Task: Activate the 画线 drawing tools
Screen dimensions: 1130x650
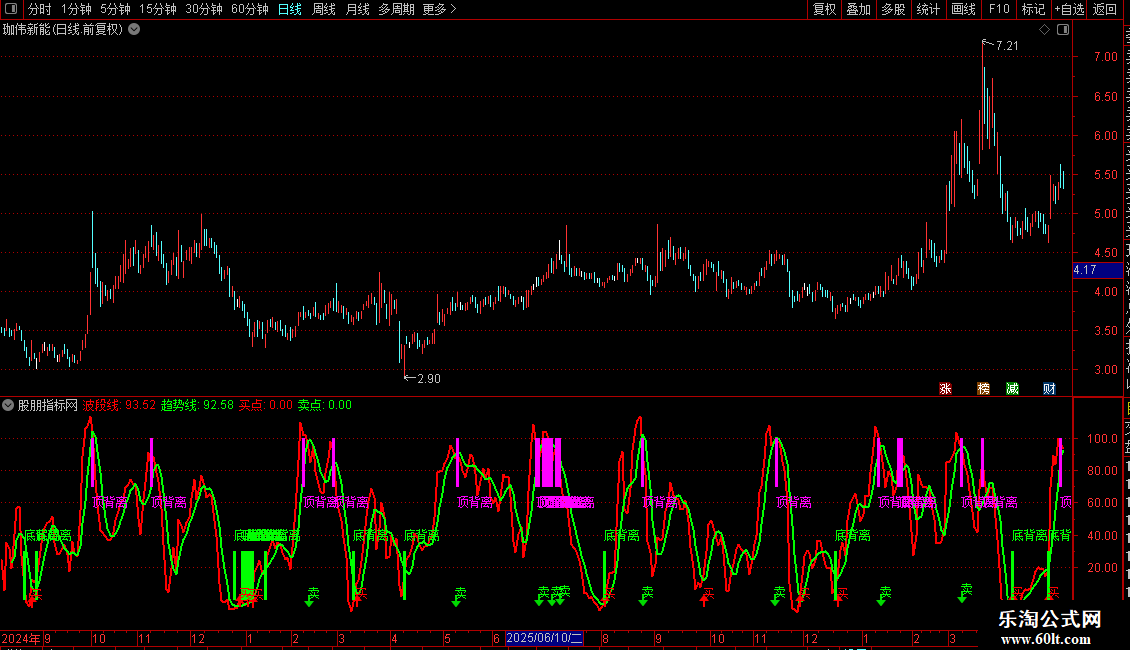Action: coord(963,9)
